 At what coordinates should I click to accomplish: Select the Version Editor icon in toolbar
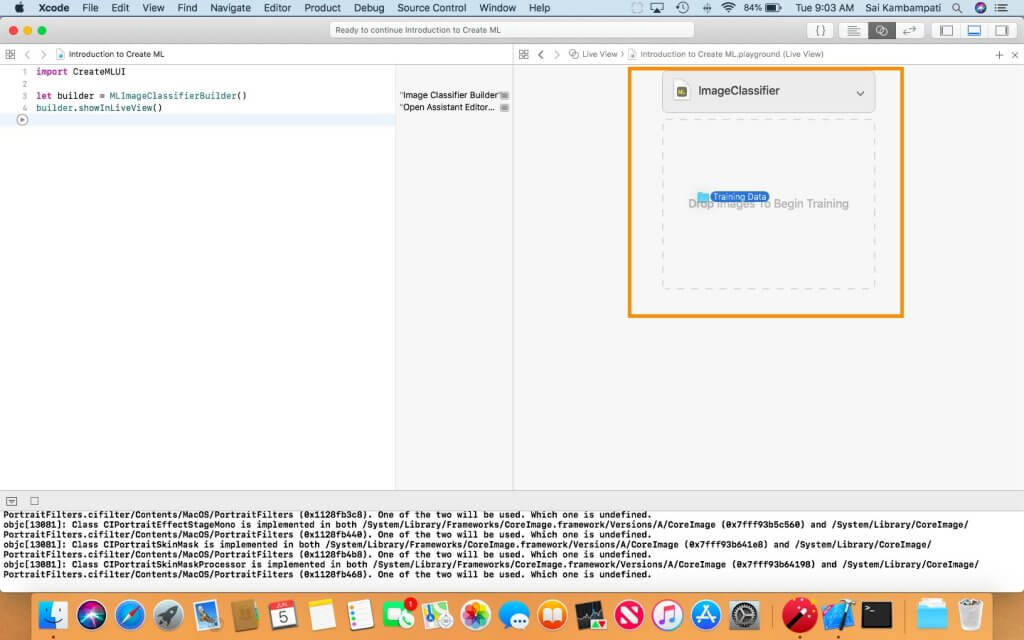(911, 31)
